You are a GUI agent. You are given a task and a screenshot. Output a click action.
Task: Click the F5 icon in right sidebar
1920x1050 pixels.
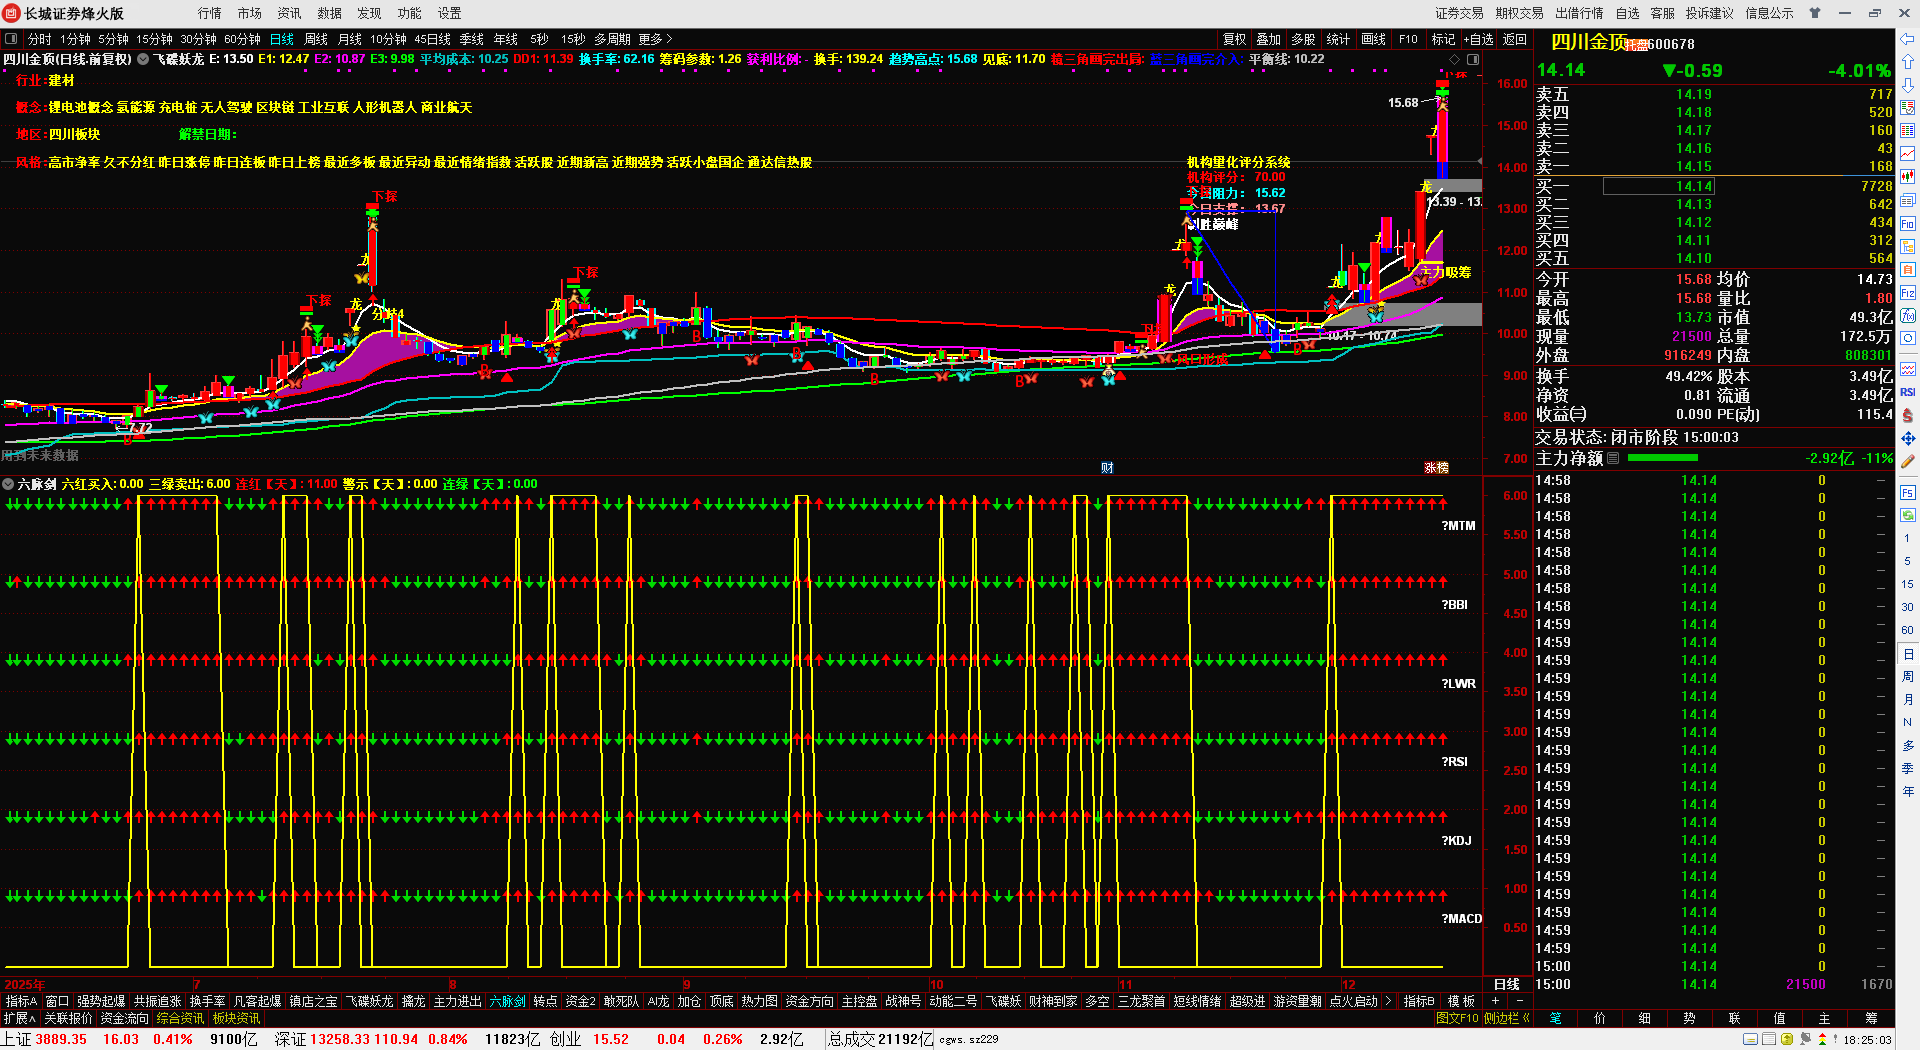click(1908, 493)
